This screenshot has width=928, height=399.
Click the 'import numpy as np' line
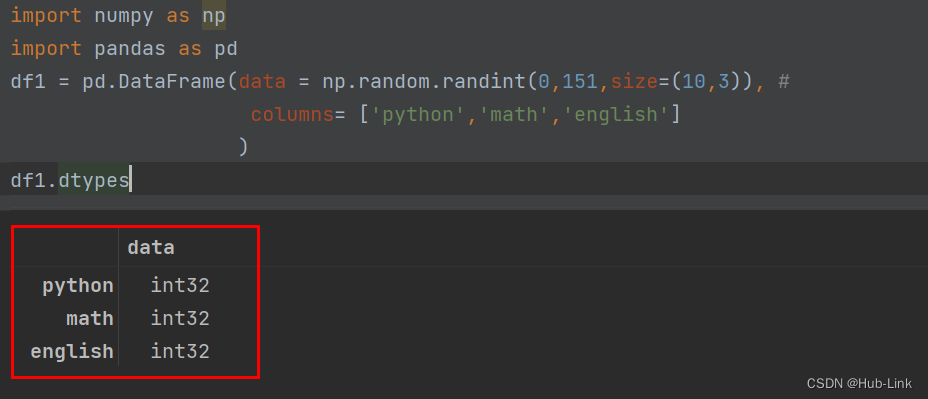[x=118, y=16]
